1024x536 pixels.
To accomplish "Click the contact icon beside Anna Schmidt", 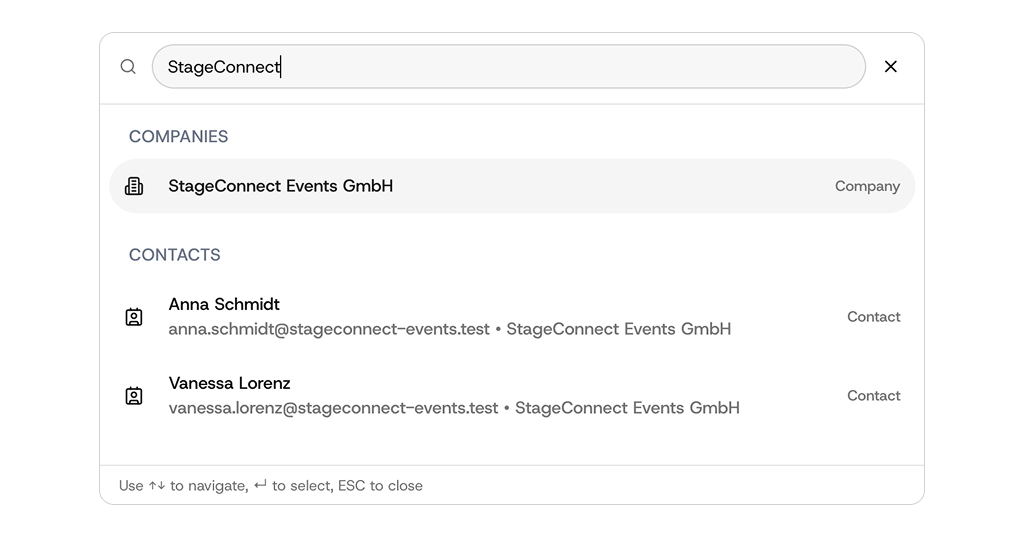I will click(x=134, y=317).
